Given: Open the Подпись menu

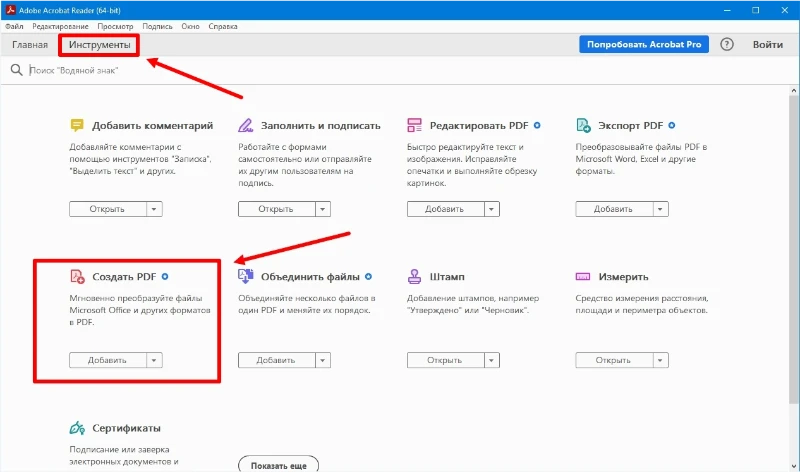Looking at the screenshot, I should (x=157, y=26).
